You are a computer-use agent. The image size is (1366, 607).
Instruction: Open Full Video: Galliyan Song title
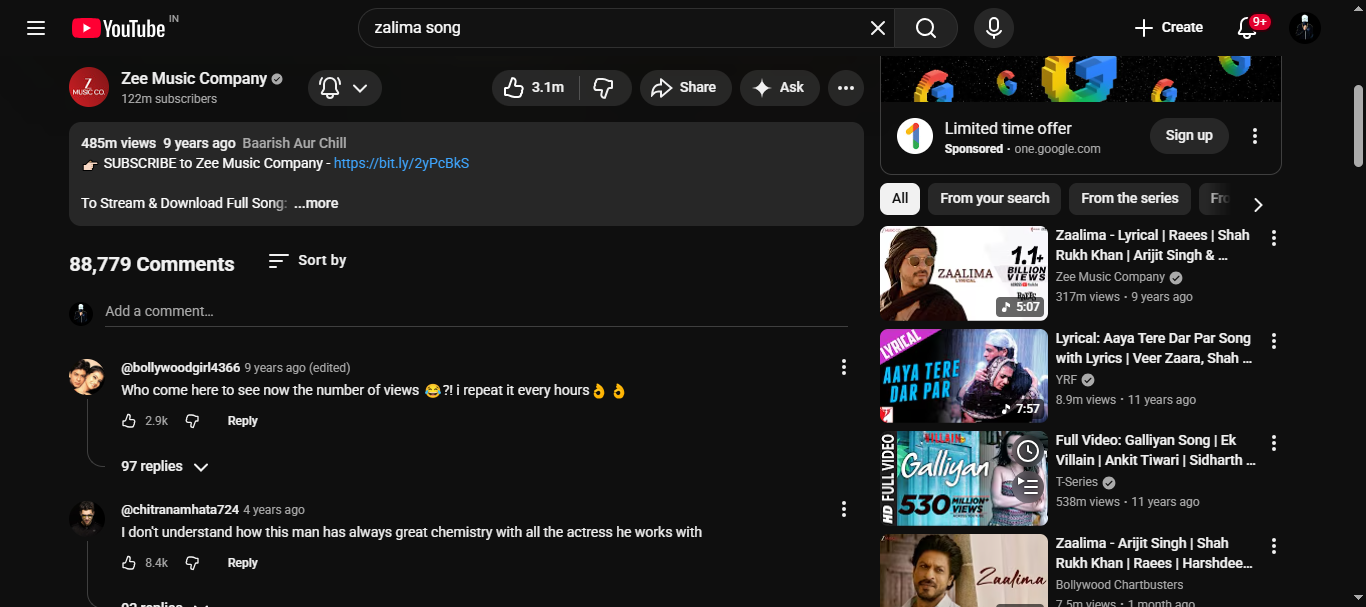coord(1155,450)
